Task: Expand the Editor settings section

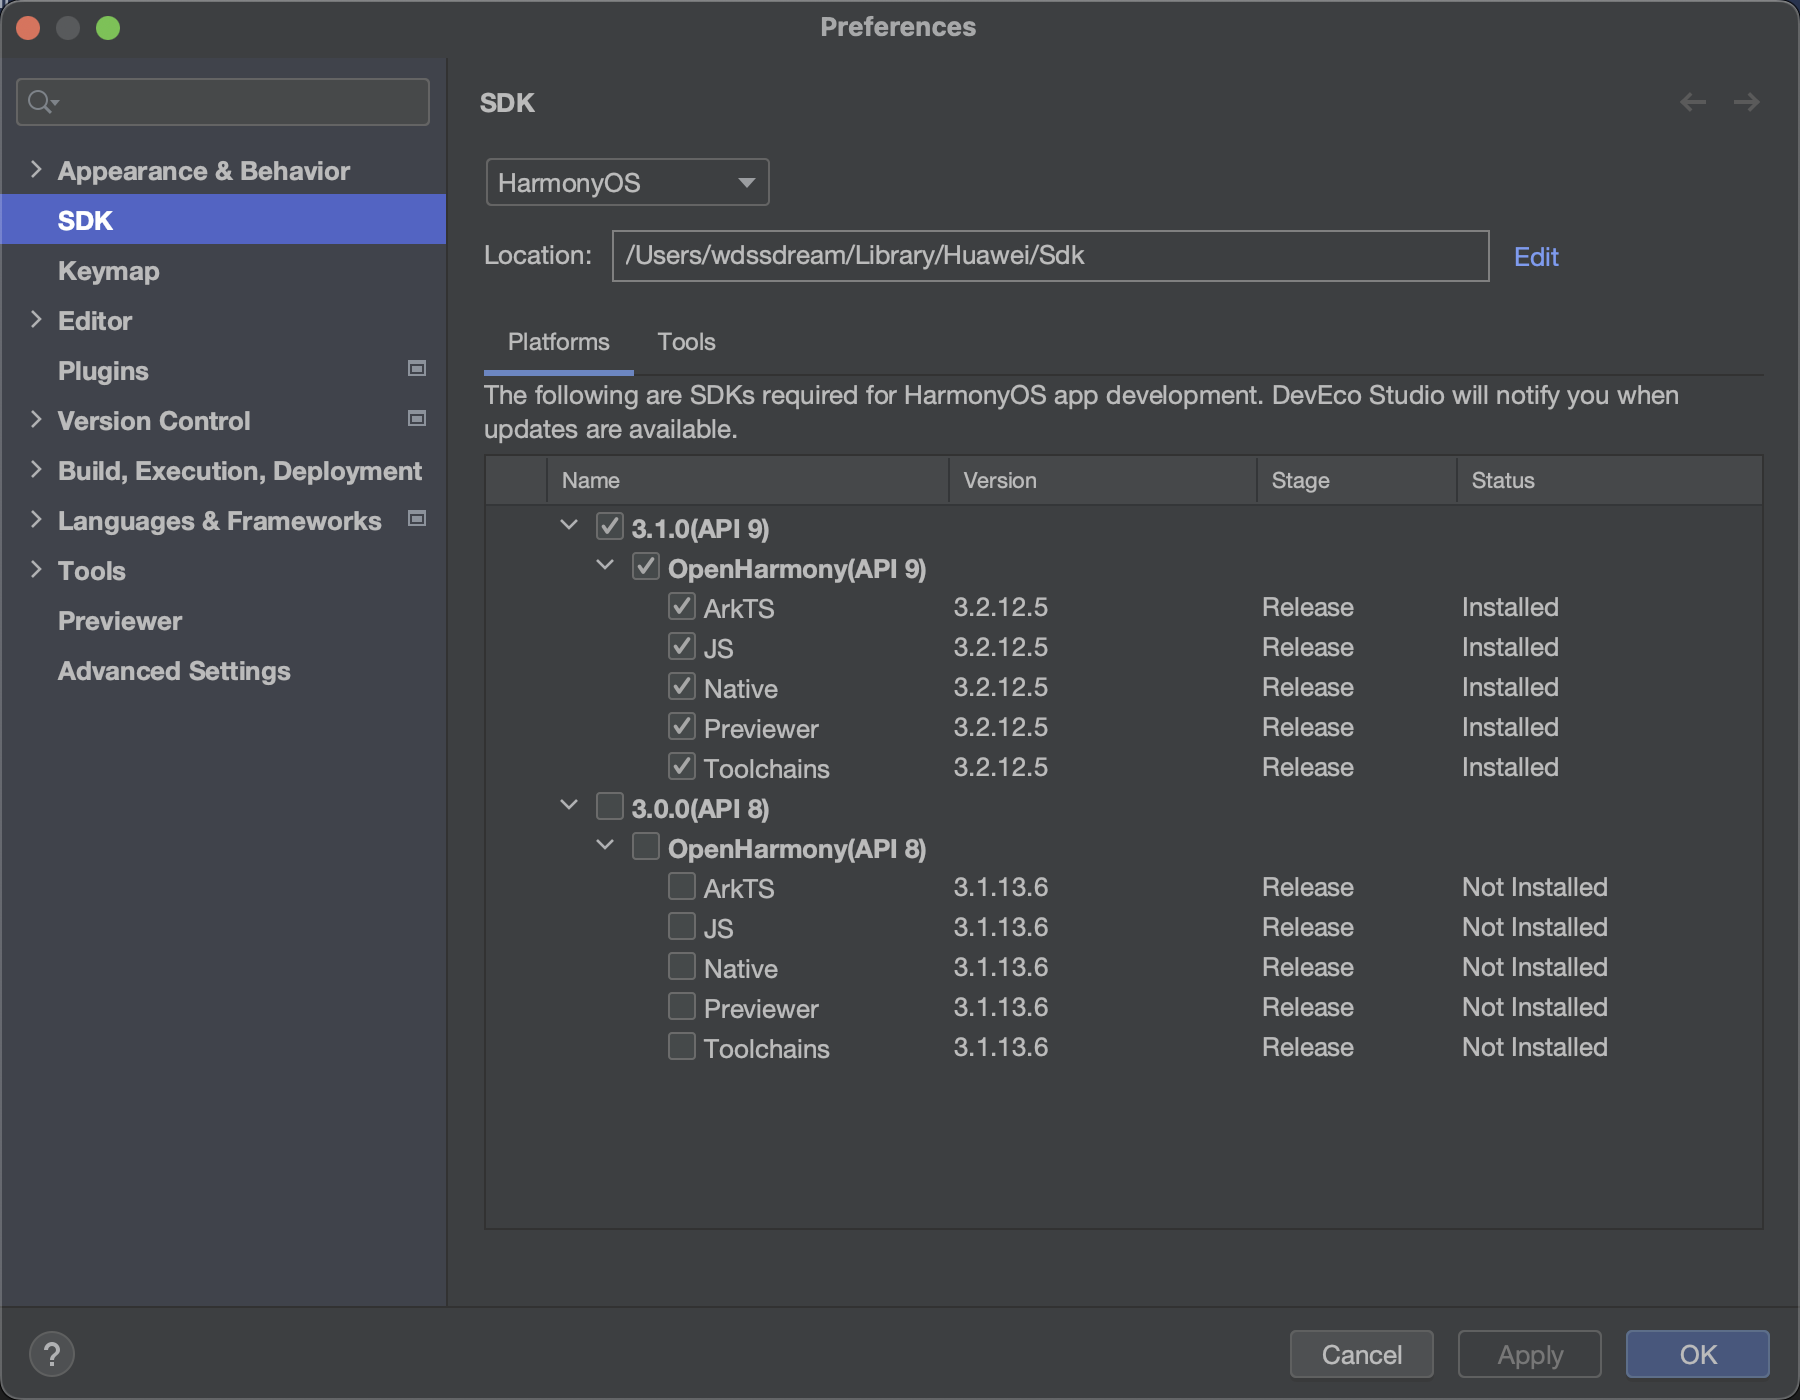Action: [36, 319]
